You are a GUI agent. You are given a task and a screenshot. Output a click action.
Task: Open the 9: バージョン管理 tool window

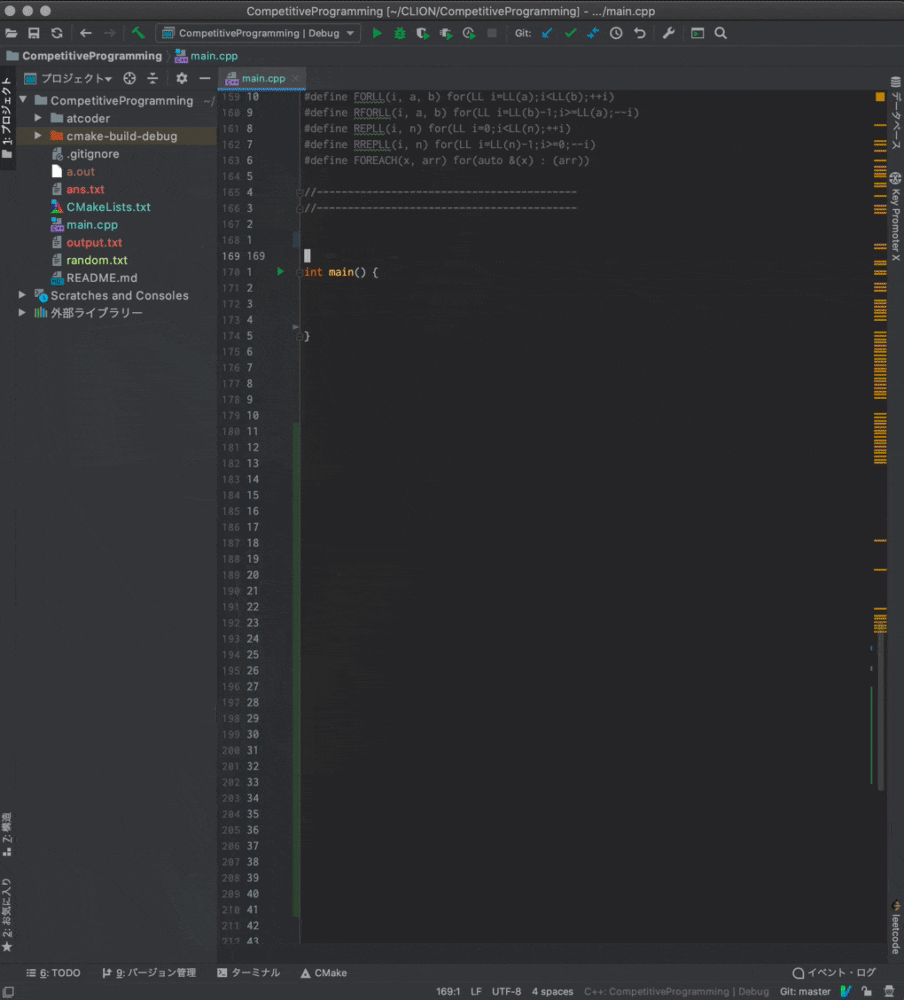(149, 973)
